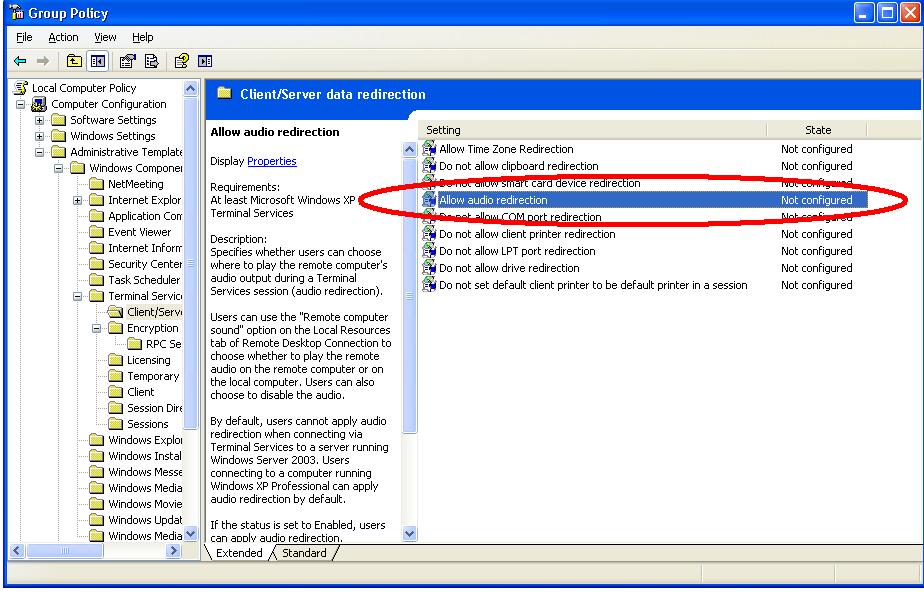Sort list by the Setting column header
The image size is (924, 592).
pos(593,130)
